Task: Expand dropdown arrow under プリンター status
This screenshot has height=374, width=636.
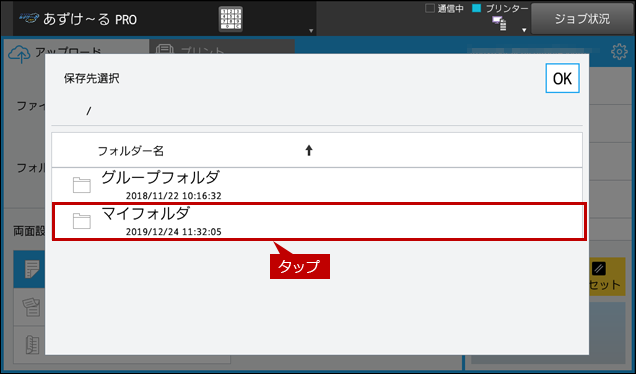Action: pyautogui.click(x=524, y=30)
